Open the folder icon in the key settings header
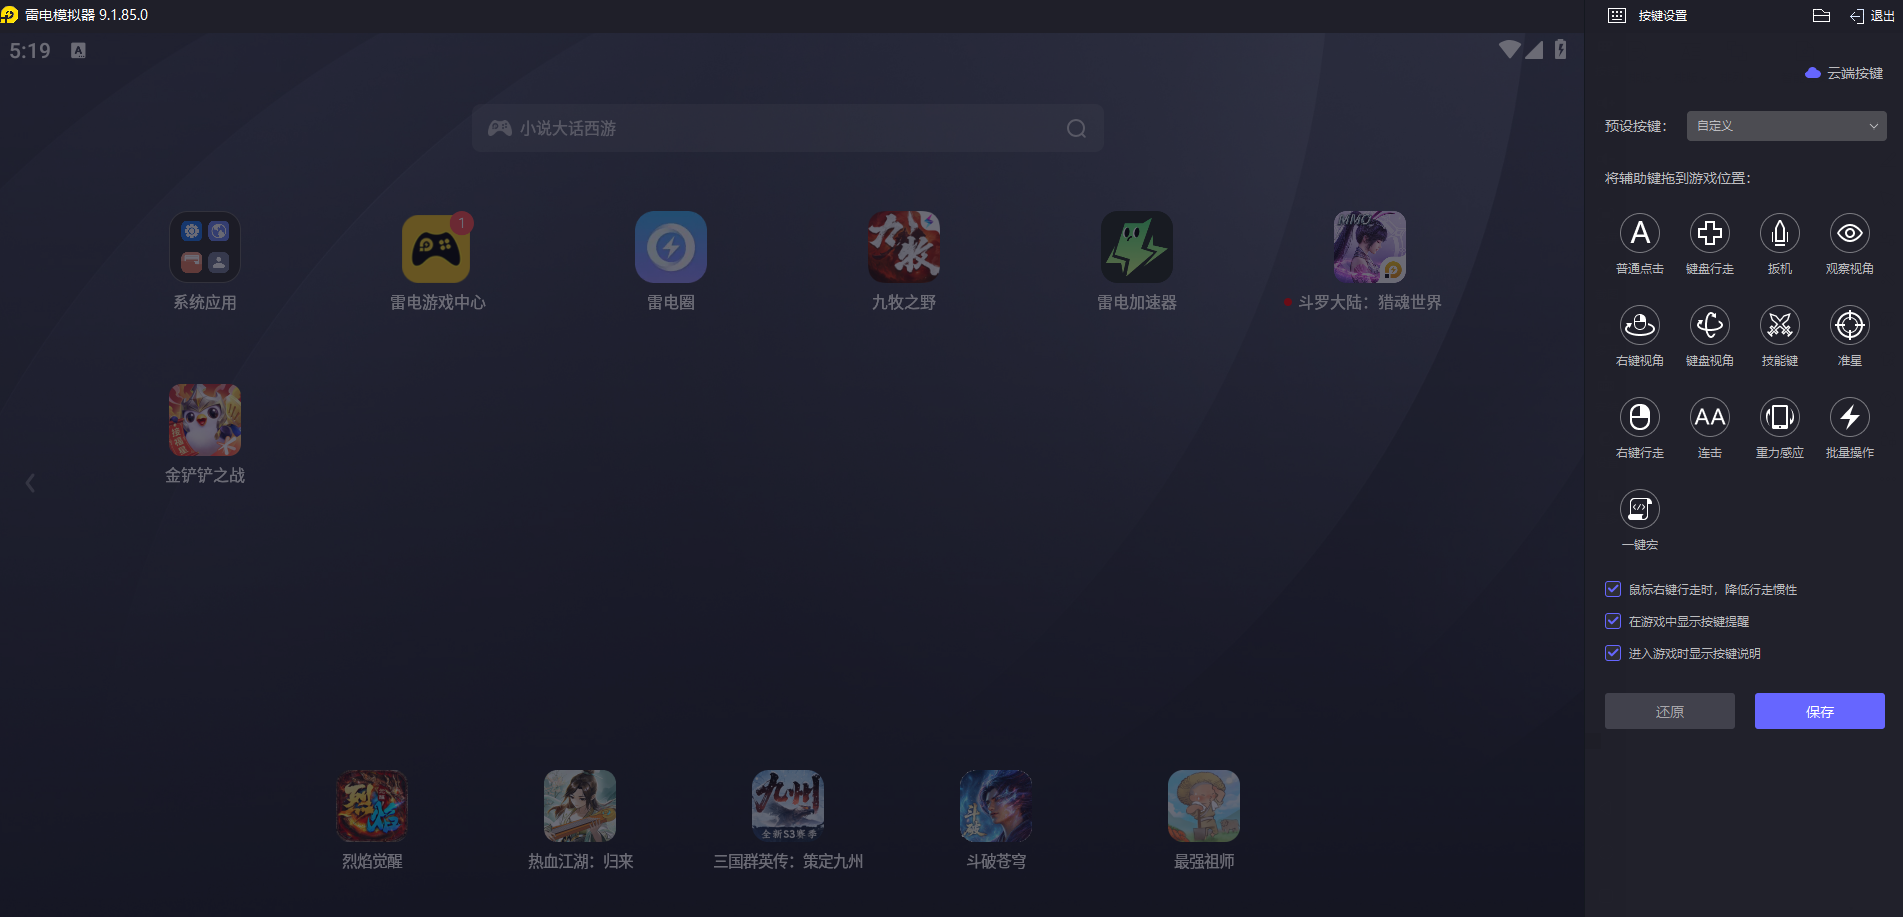The image size is (1903, 917). point(1821,15)
